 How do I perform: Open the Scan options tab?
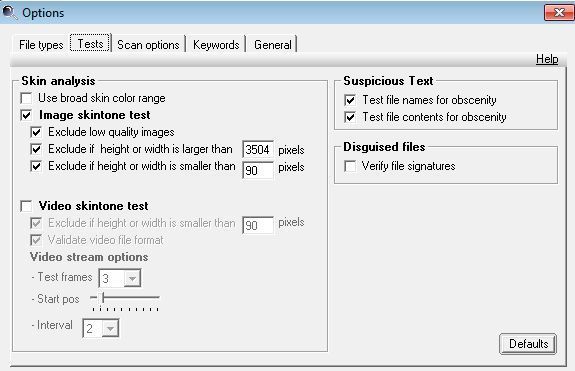pos(148,45)
